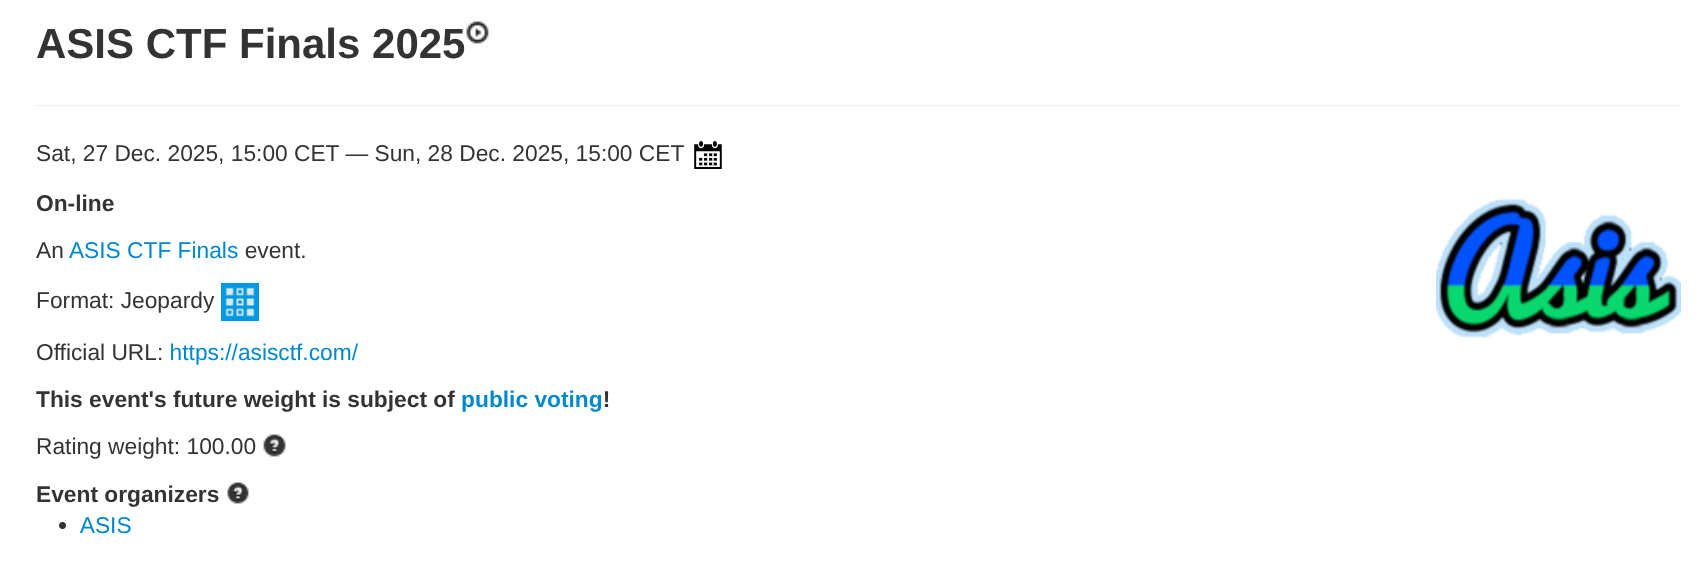This screenshot has width=1707, height=571.
Task: Open the official asisctf.com URL link
Action: click(263, 352)
